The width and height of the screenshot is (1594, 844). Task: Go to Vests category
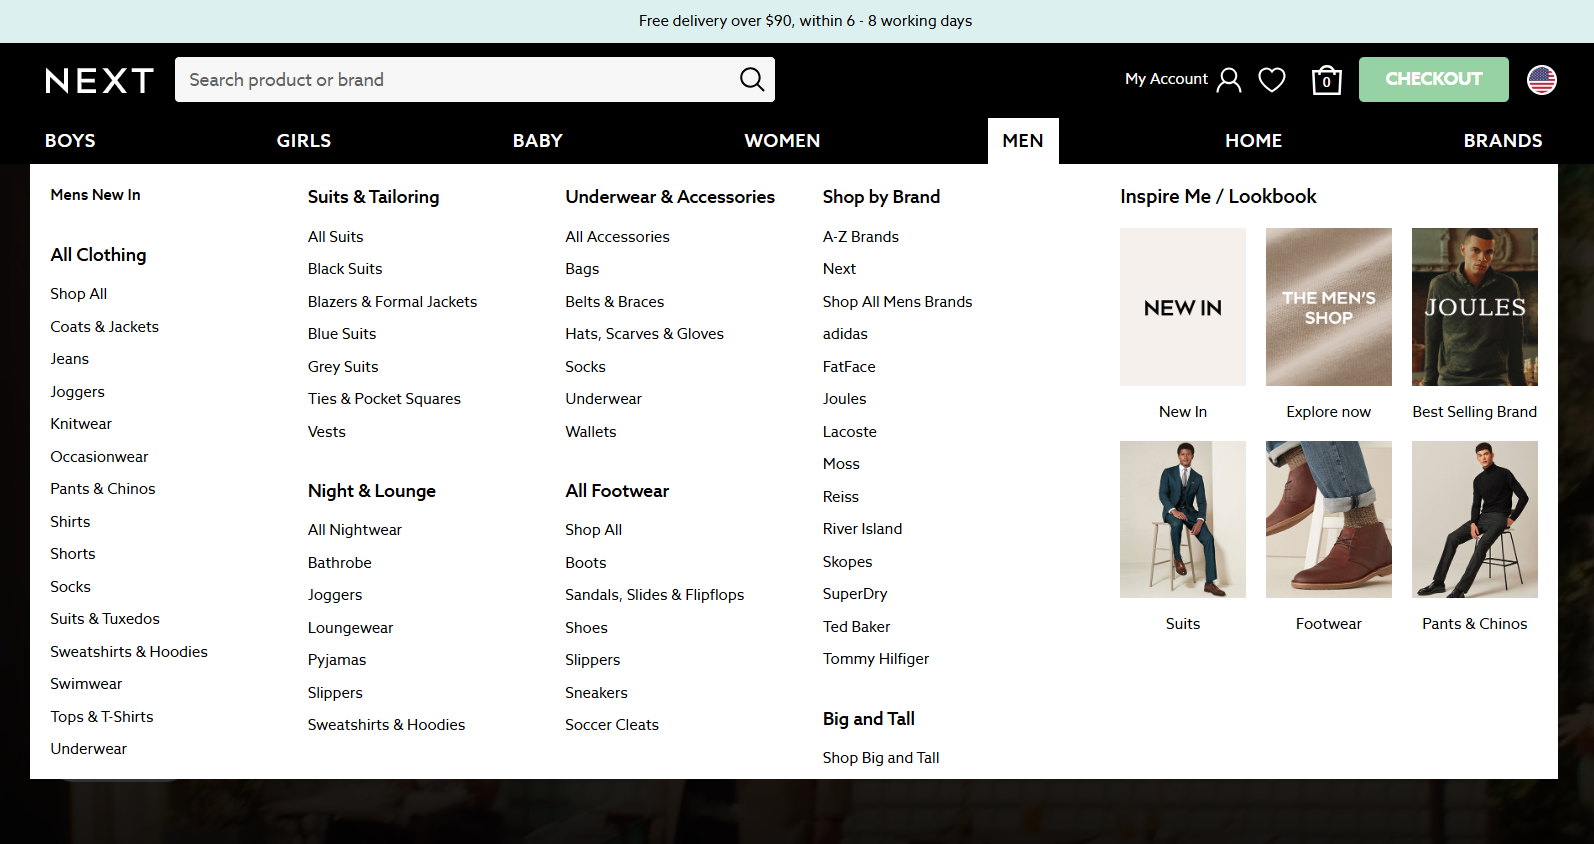[x=327, y=432]
